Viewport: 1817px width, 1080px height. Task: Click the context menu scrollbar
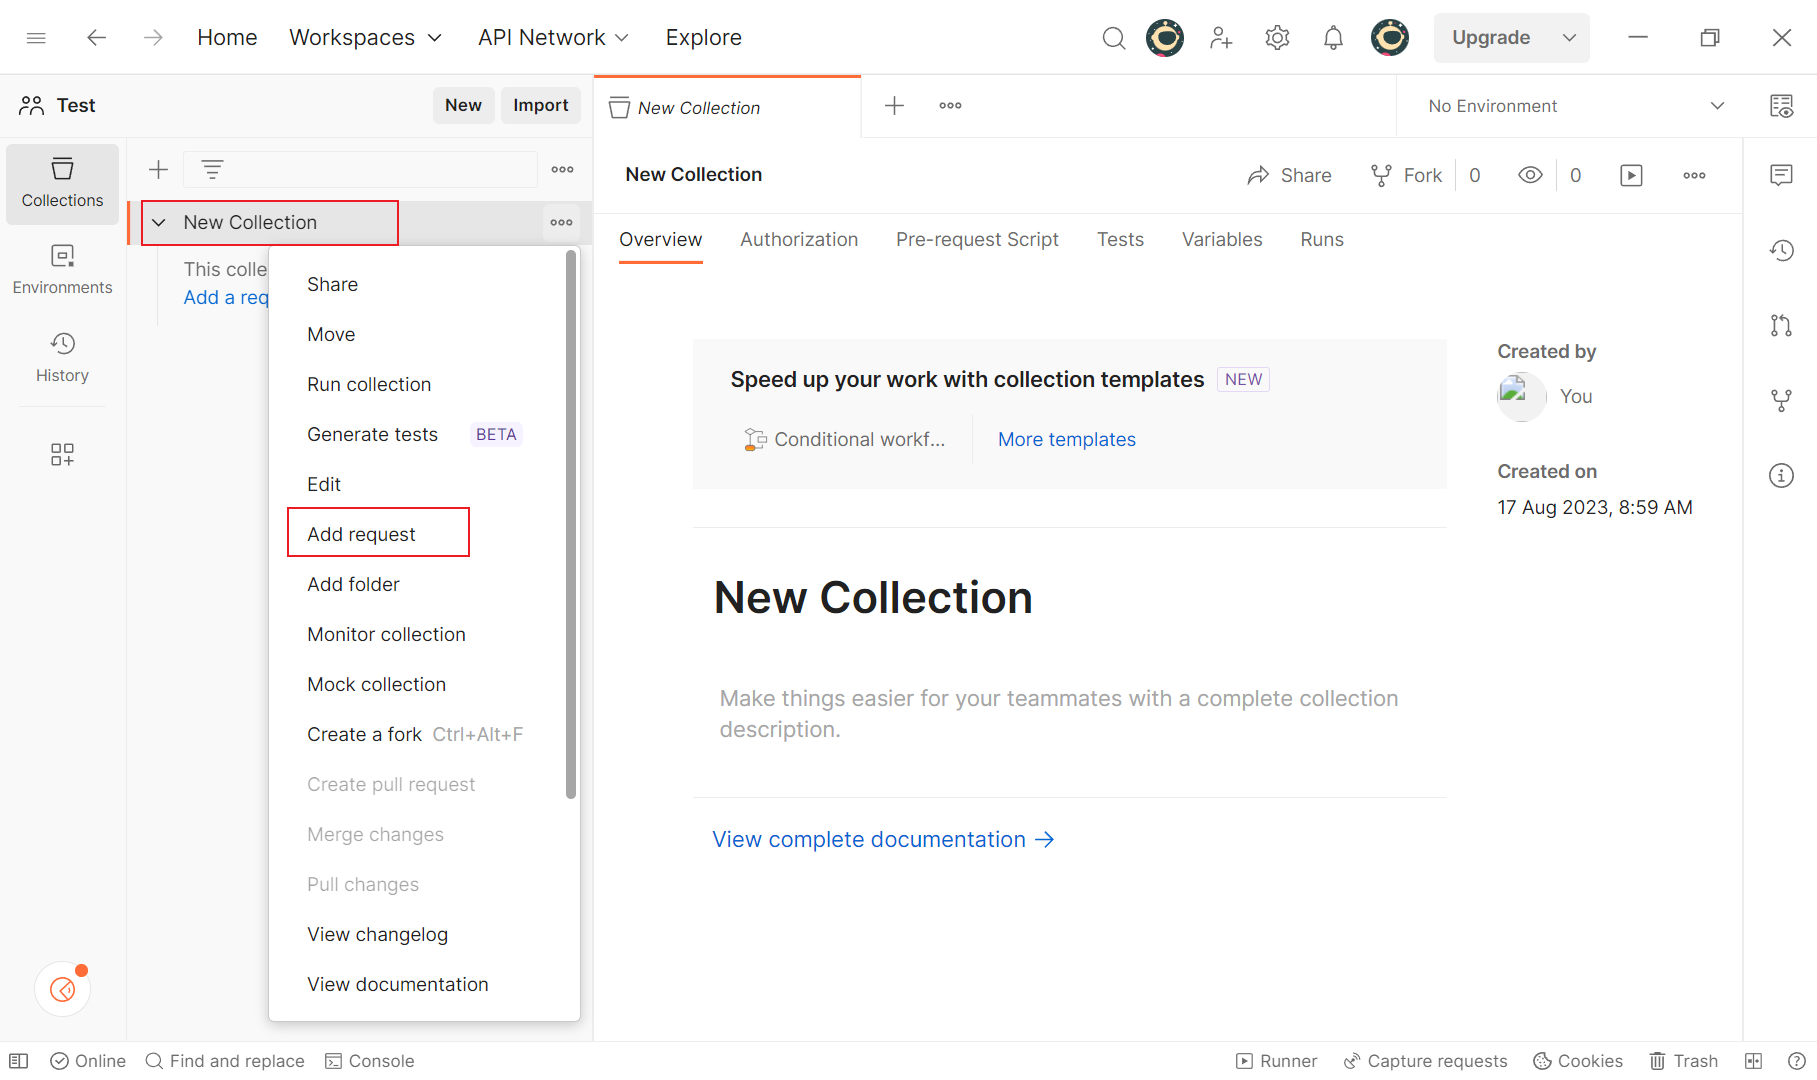pos(571,524)
